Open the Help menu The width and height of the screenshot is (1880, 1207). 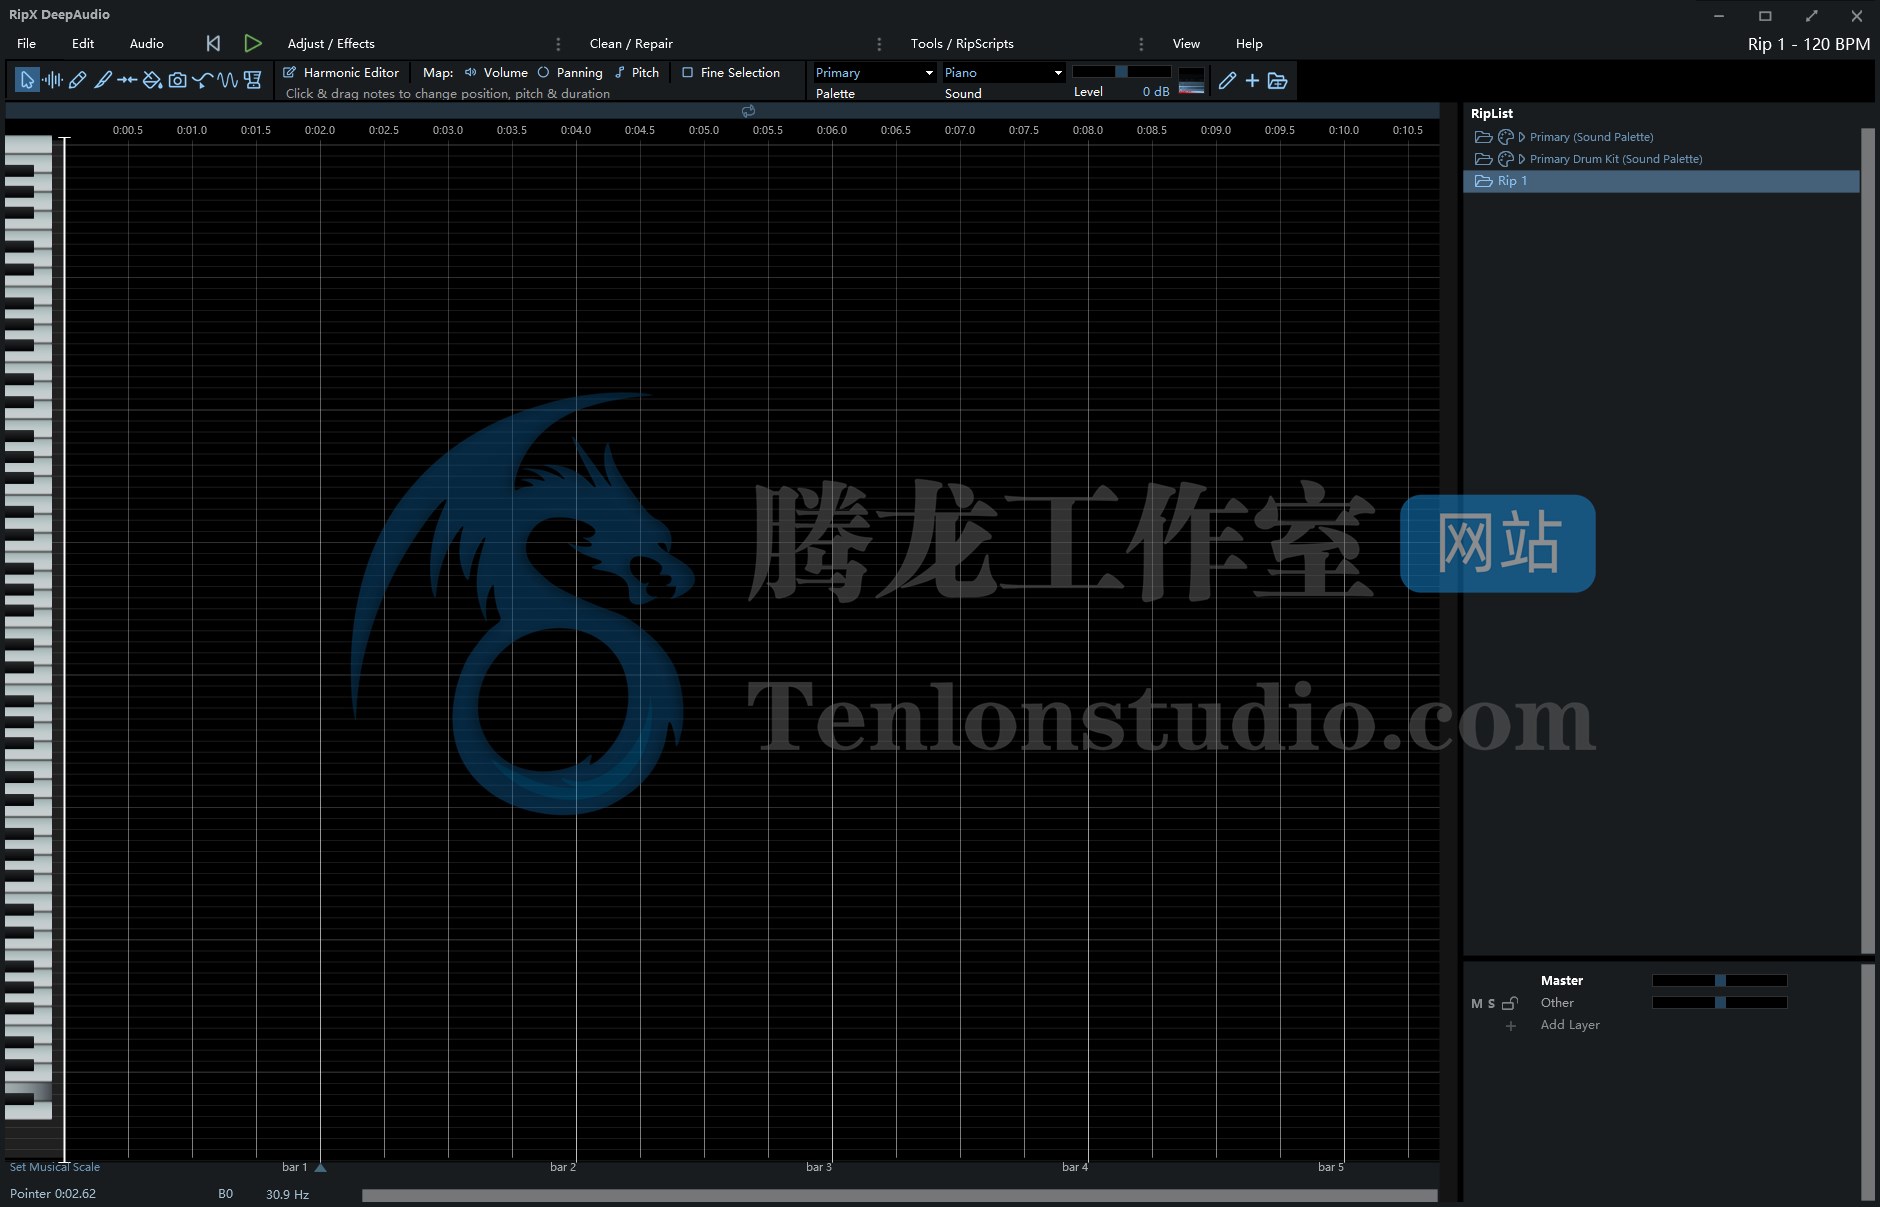click(x=1249, y=43)
